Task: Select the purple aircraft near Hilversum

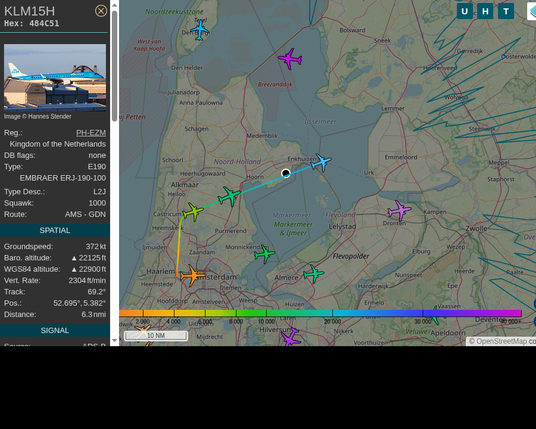Action: (290, 337)
